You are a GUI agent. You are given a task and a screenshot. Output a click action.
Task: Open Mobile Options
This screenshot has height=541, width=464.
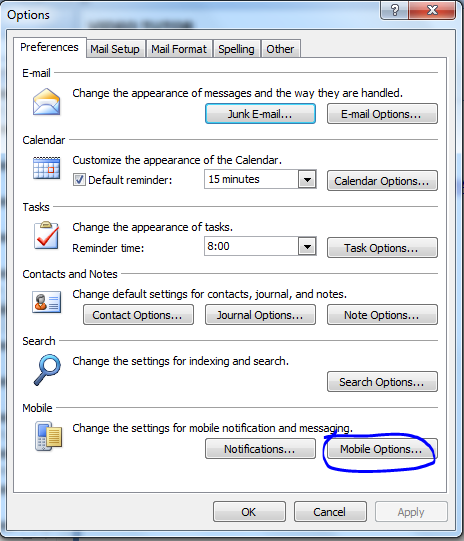click(x=382, y=449)
